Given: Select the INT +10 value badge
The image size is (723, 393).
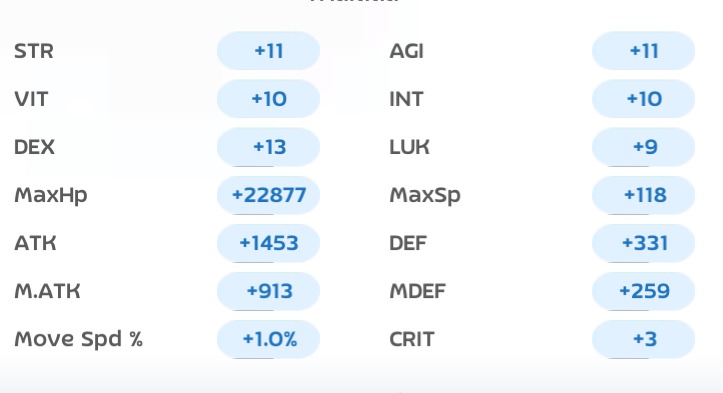Looking at the screenshot, I should [644, 99].
